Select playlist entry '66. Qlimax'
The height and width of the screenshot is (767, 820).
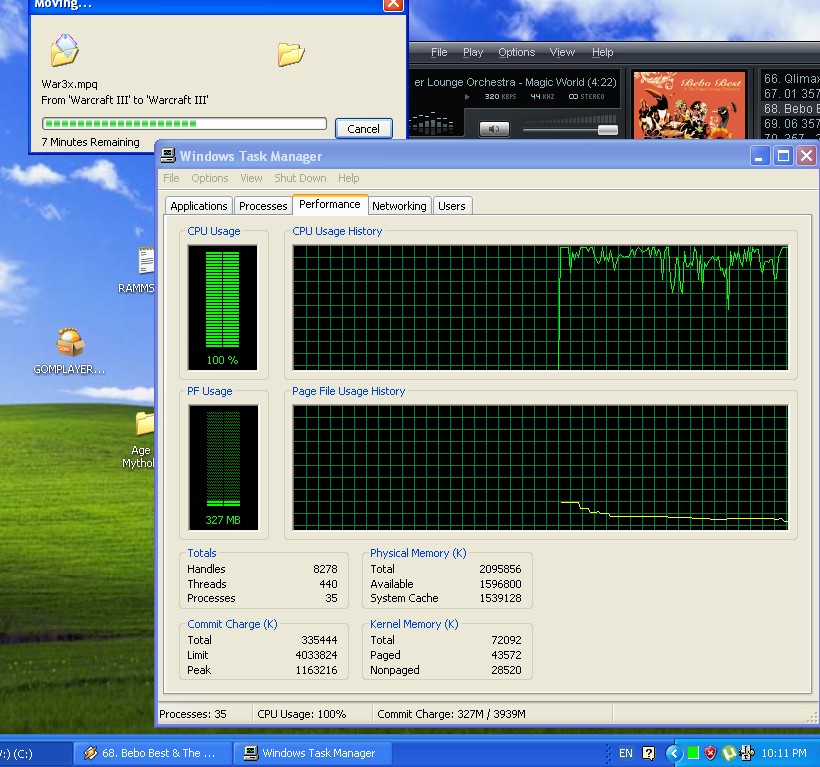coord(791,79)
